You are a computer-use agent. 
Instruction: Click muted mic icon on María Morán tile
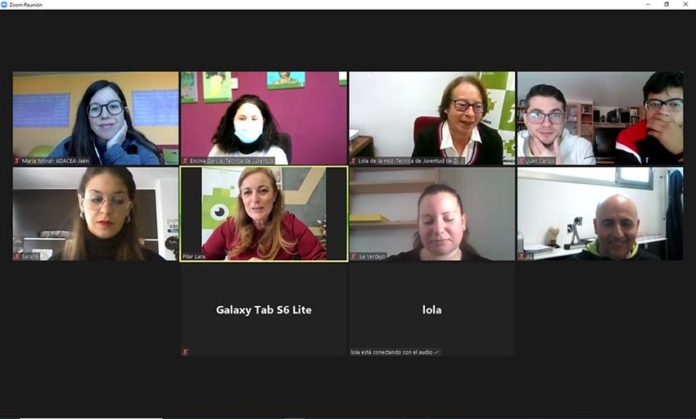coord(17,161)
